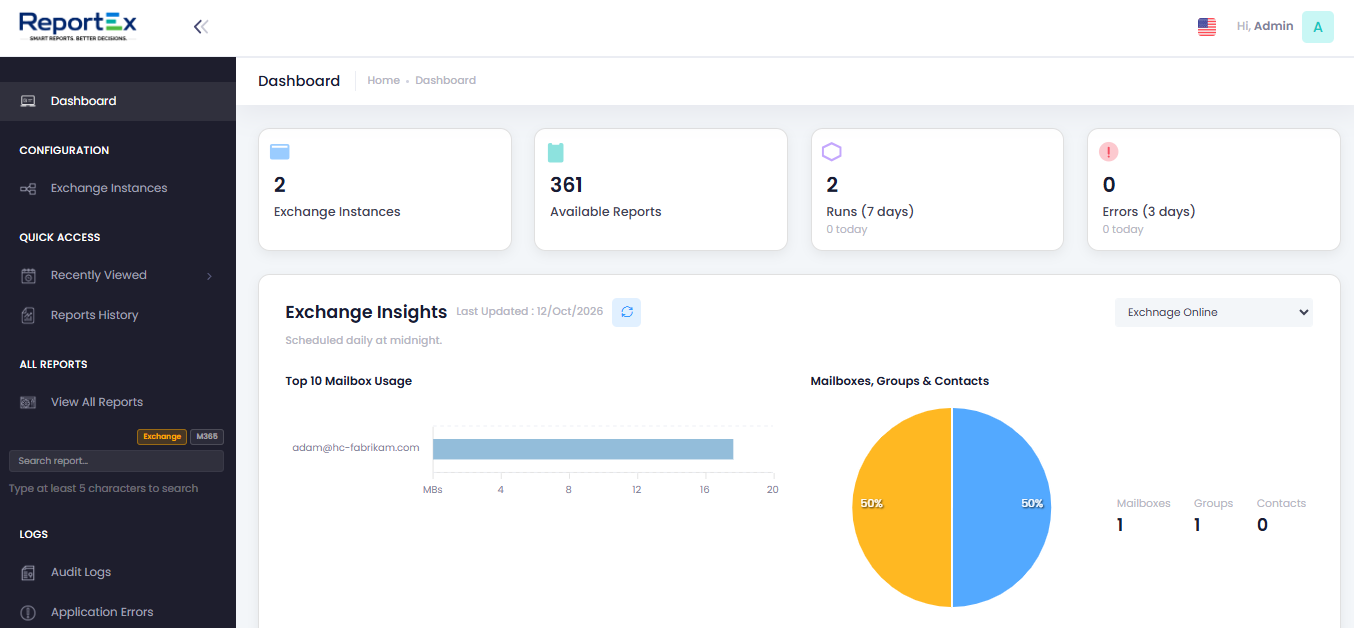Go to Exchange Instances configuration
The image size is (1354, 628).
click(x=118, y=188)
